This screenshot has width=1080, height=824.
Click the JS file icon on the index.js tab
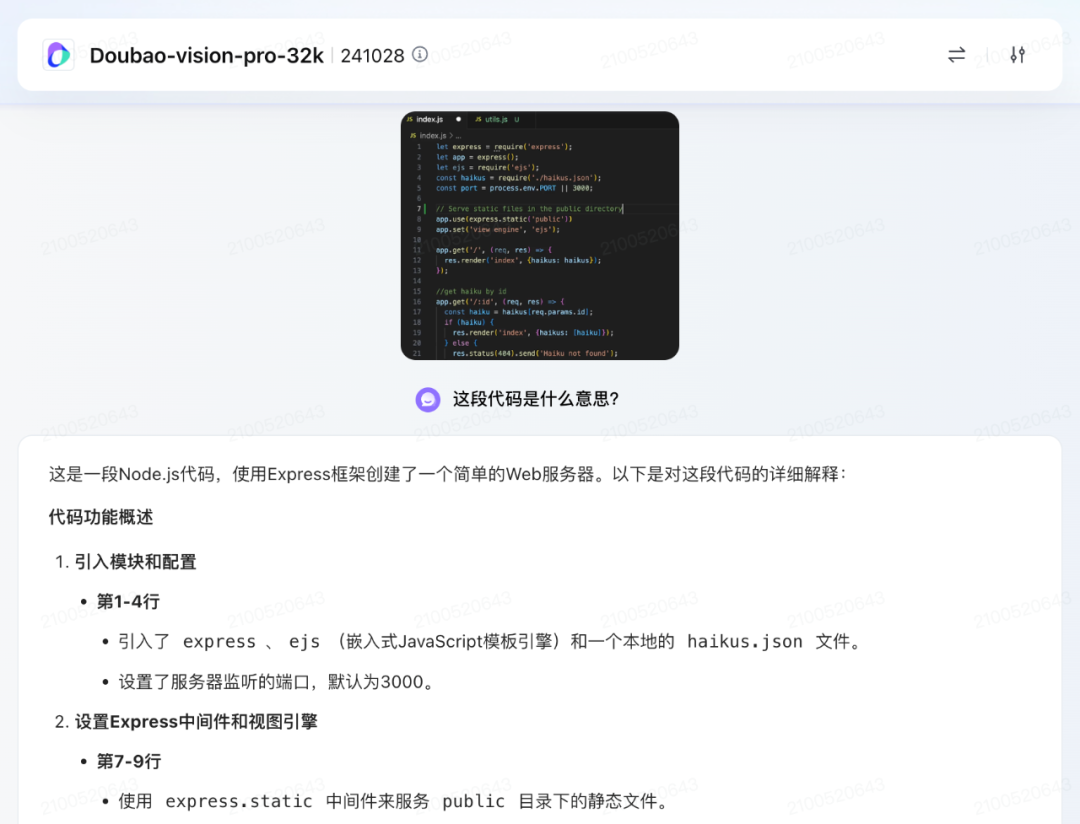410,119
